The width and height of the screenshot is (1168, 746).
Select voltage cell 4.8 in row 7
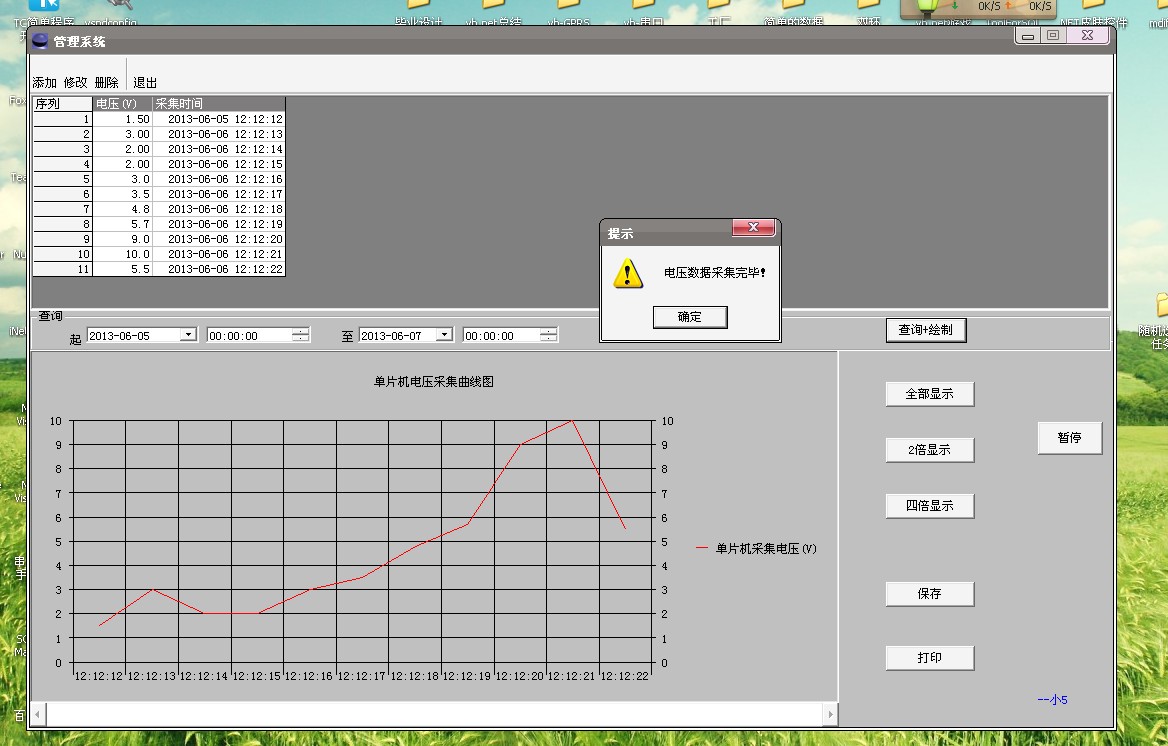[123, 209]
